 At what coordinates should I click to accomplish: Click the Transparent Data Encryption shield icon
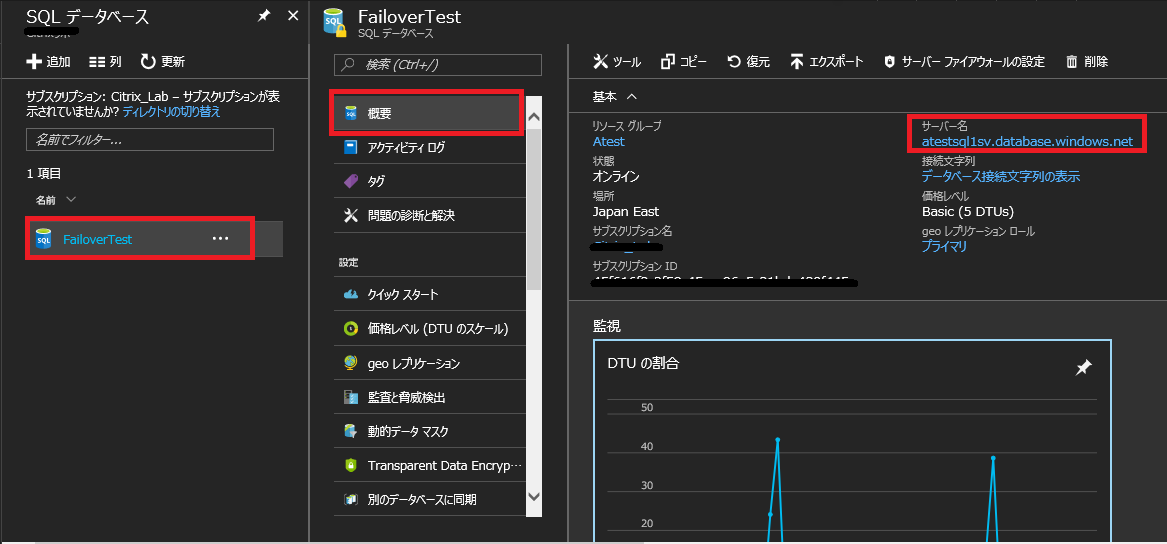click(351, 466)
